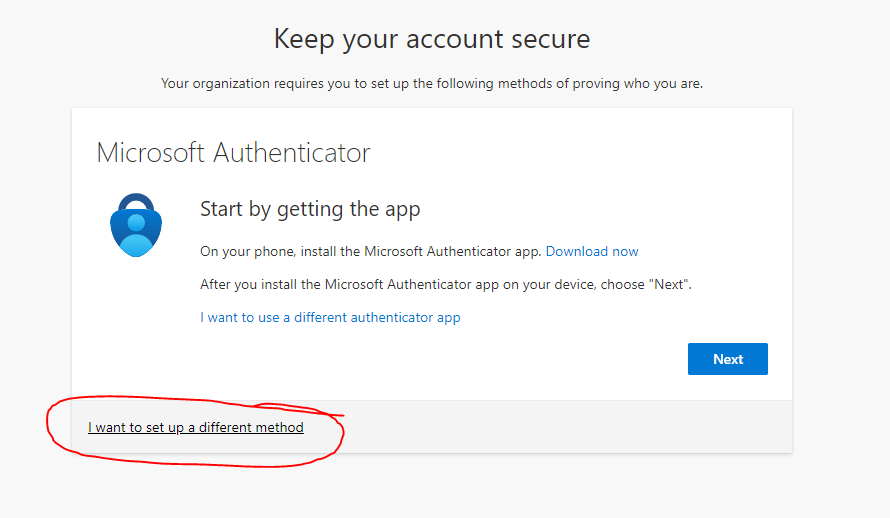Click the 'After you install the Microsoft Authenticator' text
The height and width of the screenshot is (518, 890).
coord(446,284)
